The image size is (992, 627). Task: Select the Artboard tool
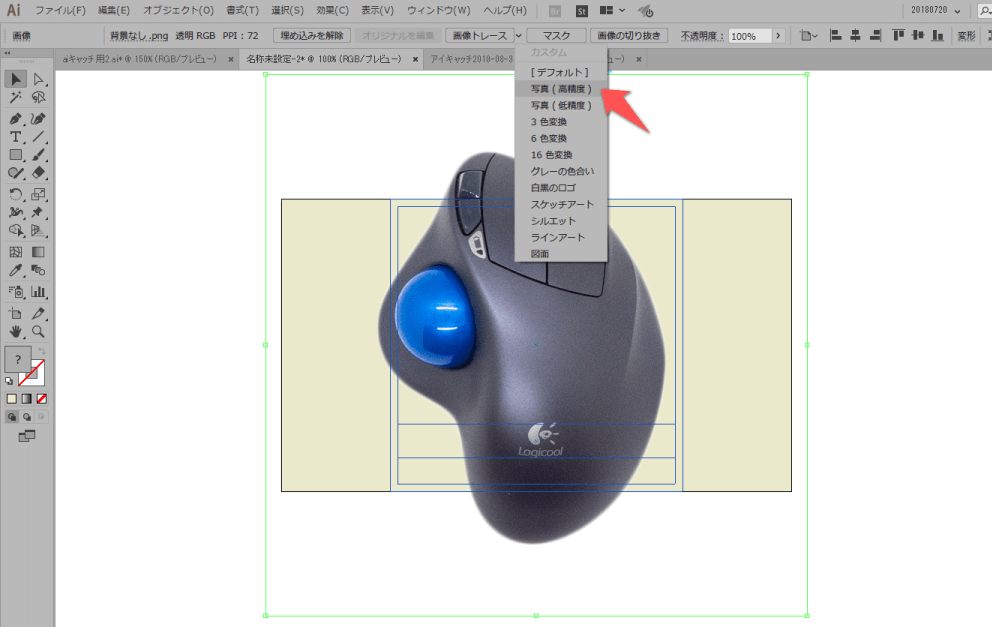click(16, 313)
